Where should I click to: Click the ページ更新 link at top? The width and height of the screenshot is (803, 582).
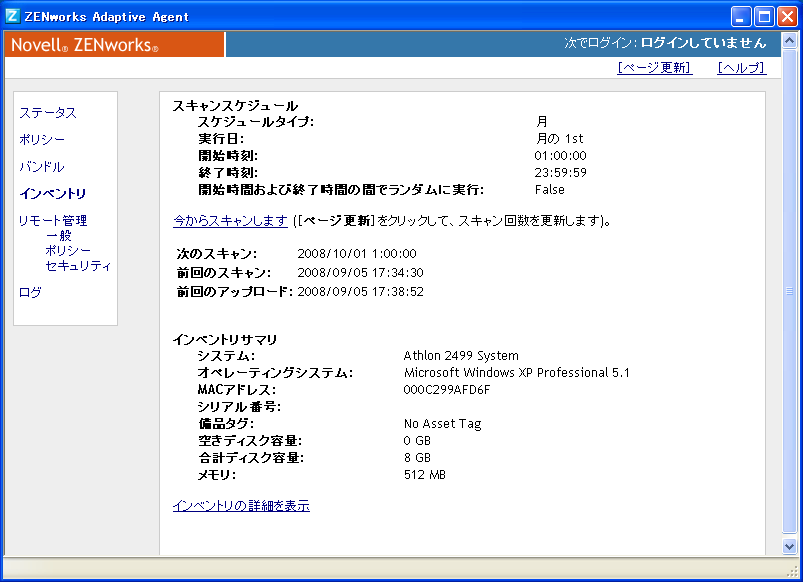click(655, 68)
